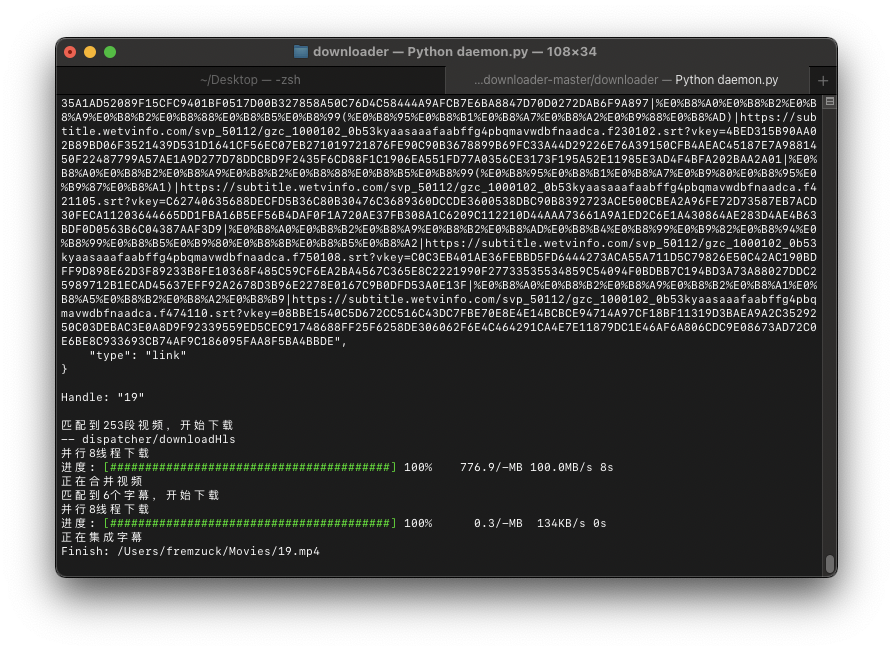Open a new terminal tab with plus
The height and width of the screenshot is (651, 893).
tap(822, 81)
